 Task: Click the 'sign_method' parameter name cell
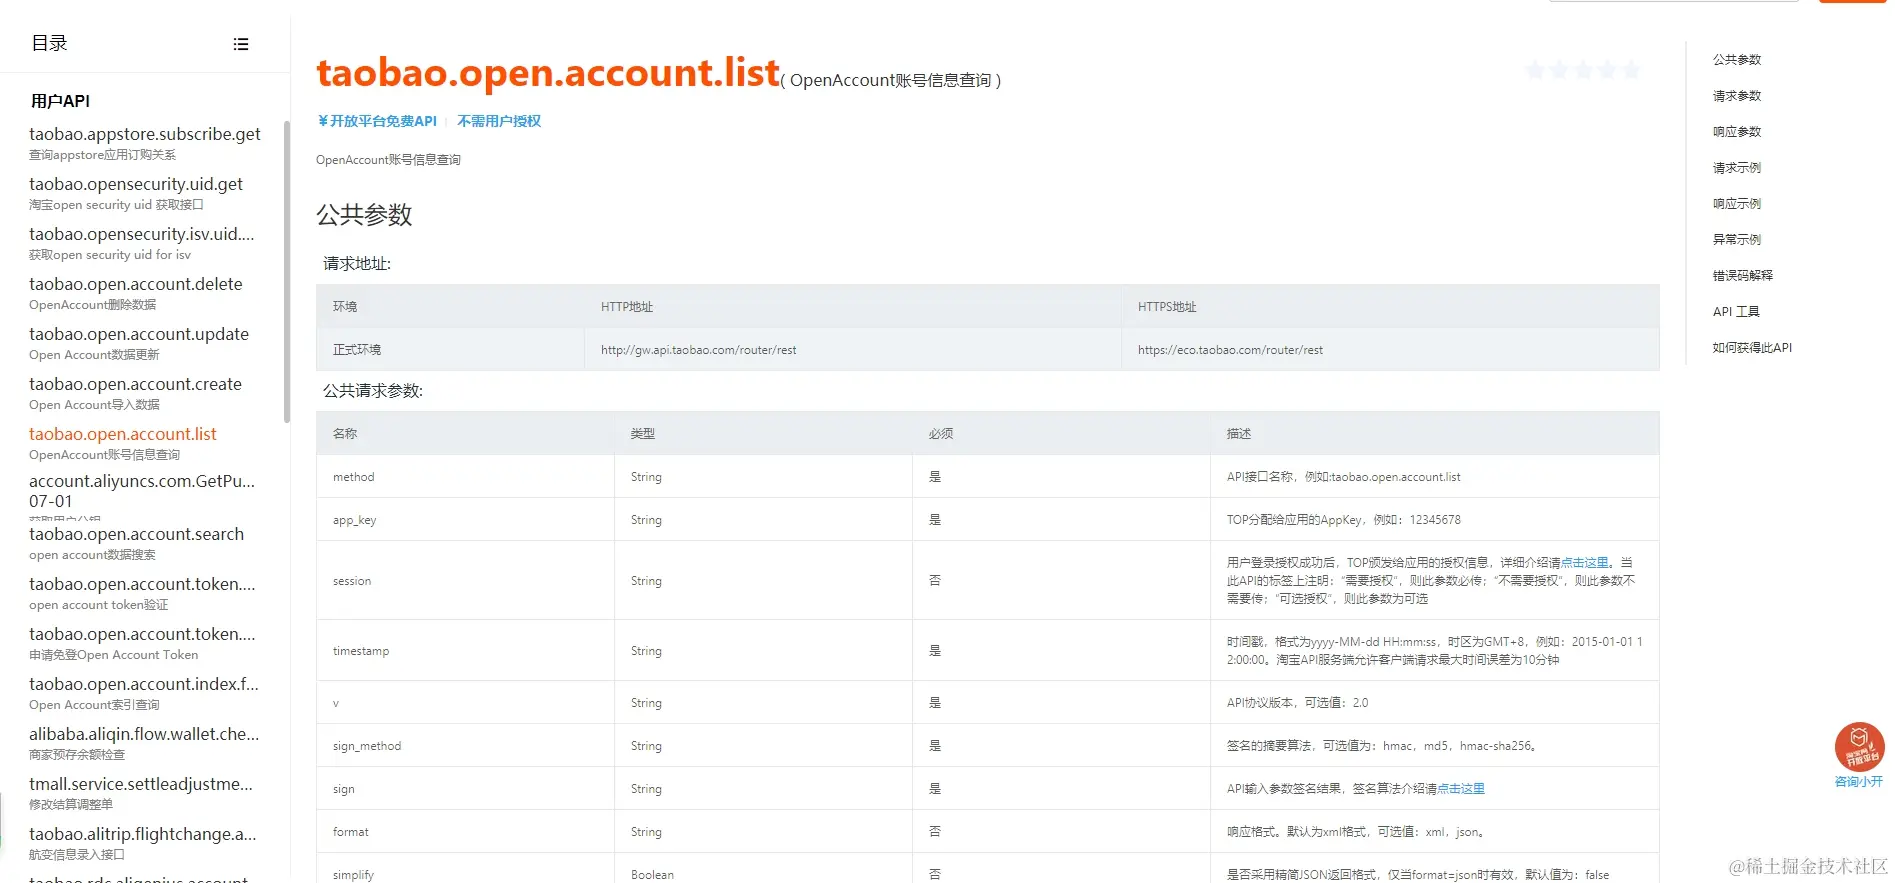pos(465,746)
